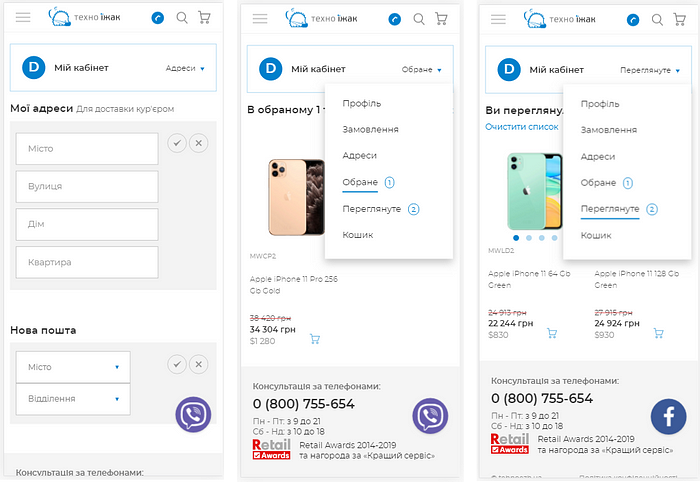
Task: Click the Очистити список link
Action: [521, 127]
